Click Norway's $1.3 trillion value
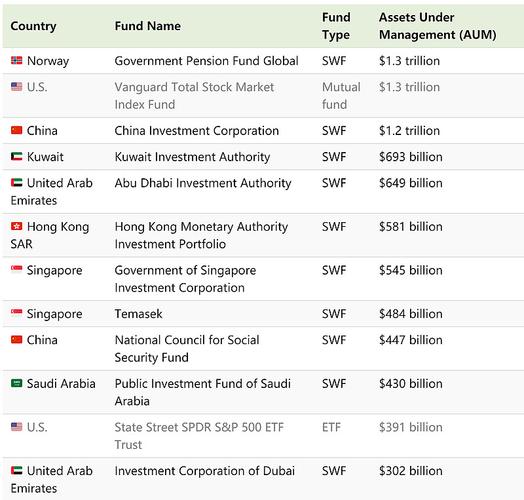The height and width of the screenshot is (500, 524). pyautogui.click(x=409, y=61)
